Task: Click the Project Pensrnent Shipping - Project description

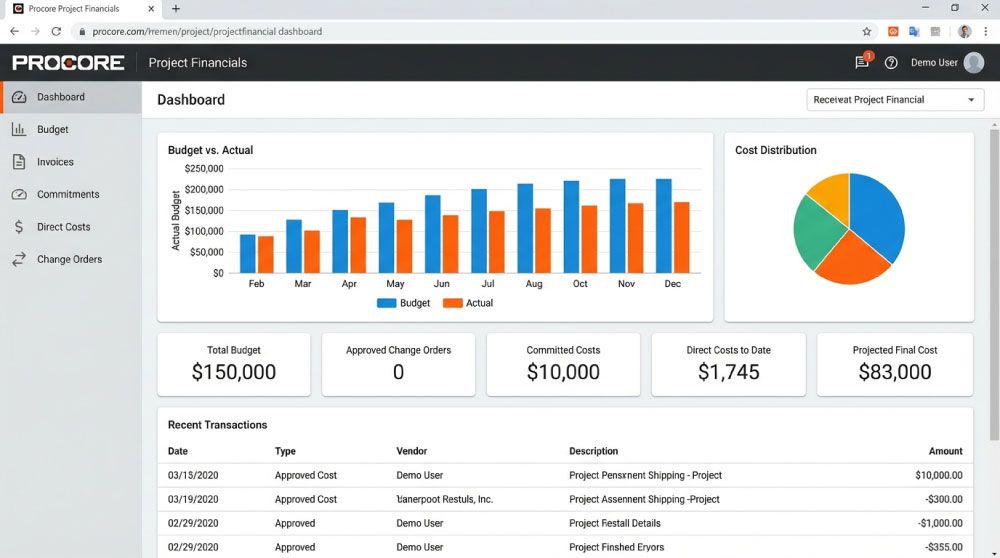Action: pyautogui.click(x=645, y=475)
